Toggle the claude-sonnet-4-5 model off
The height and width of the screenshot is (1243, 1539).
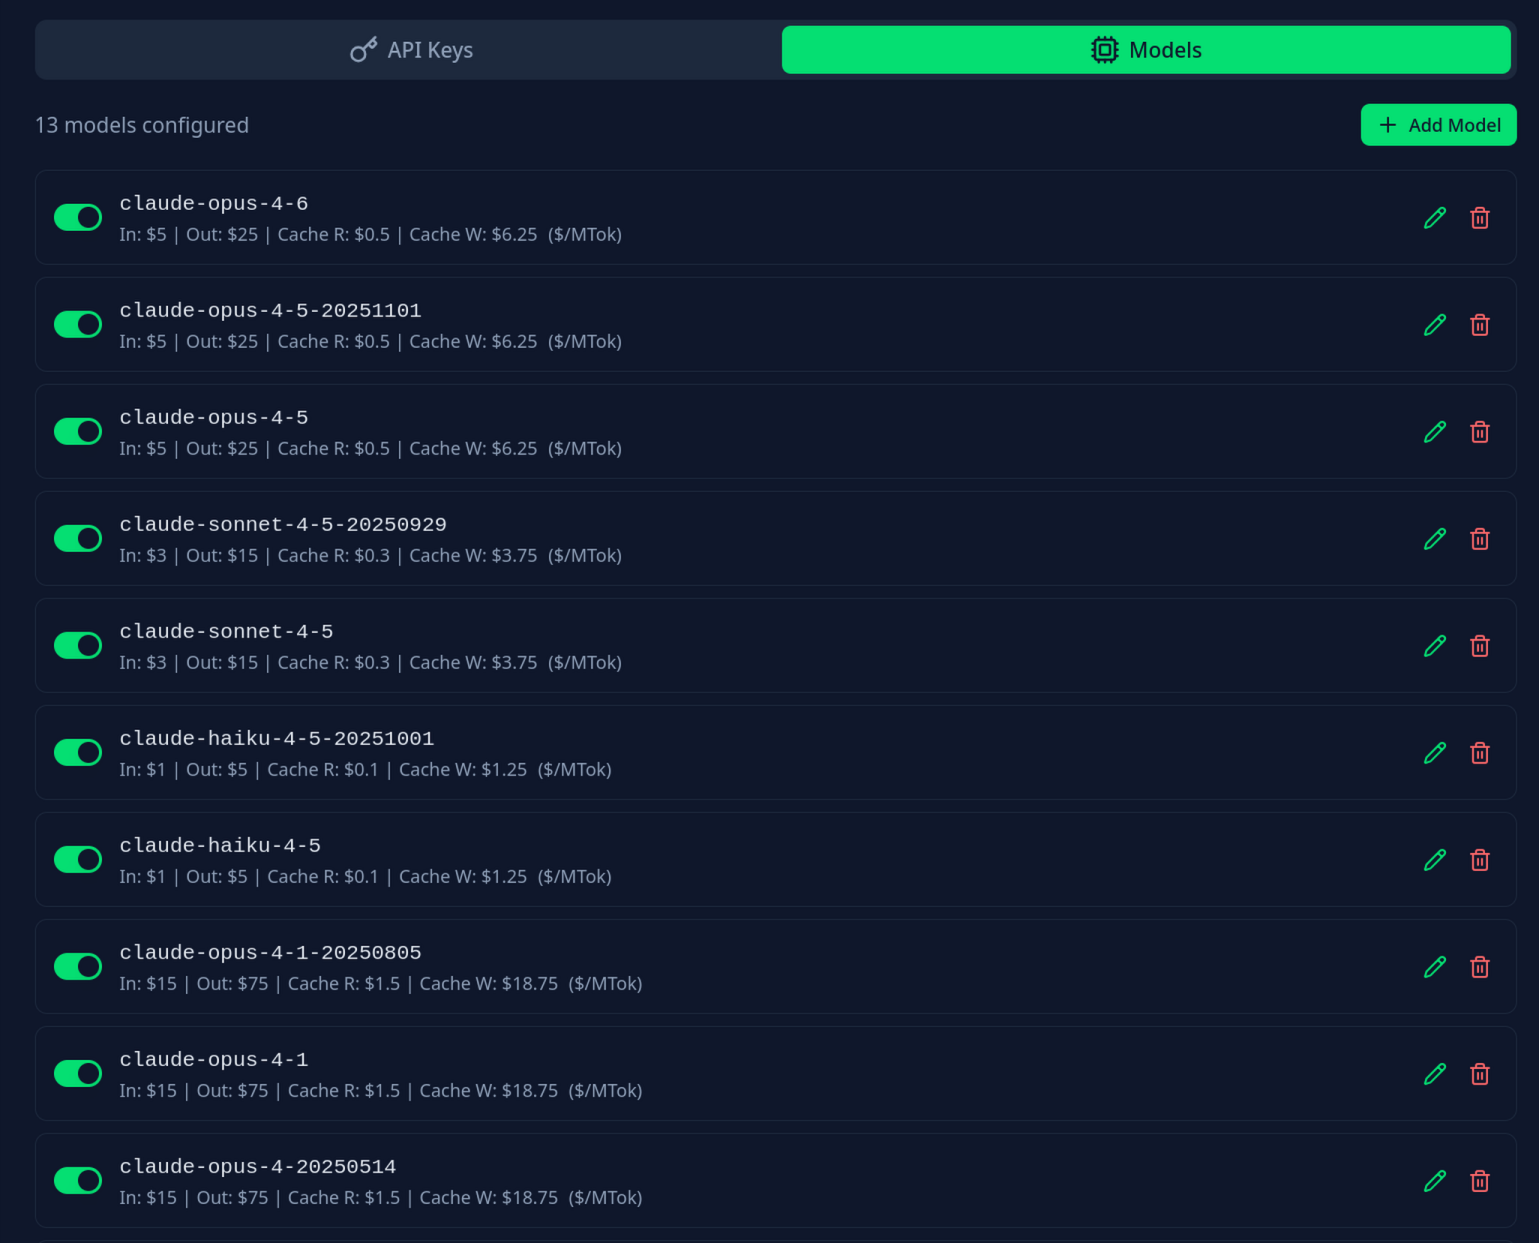coord(78,645)
